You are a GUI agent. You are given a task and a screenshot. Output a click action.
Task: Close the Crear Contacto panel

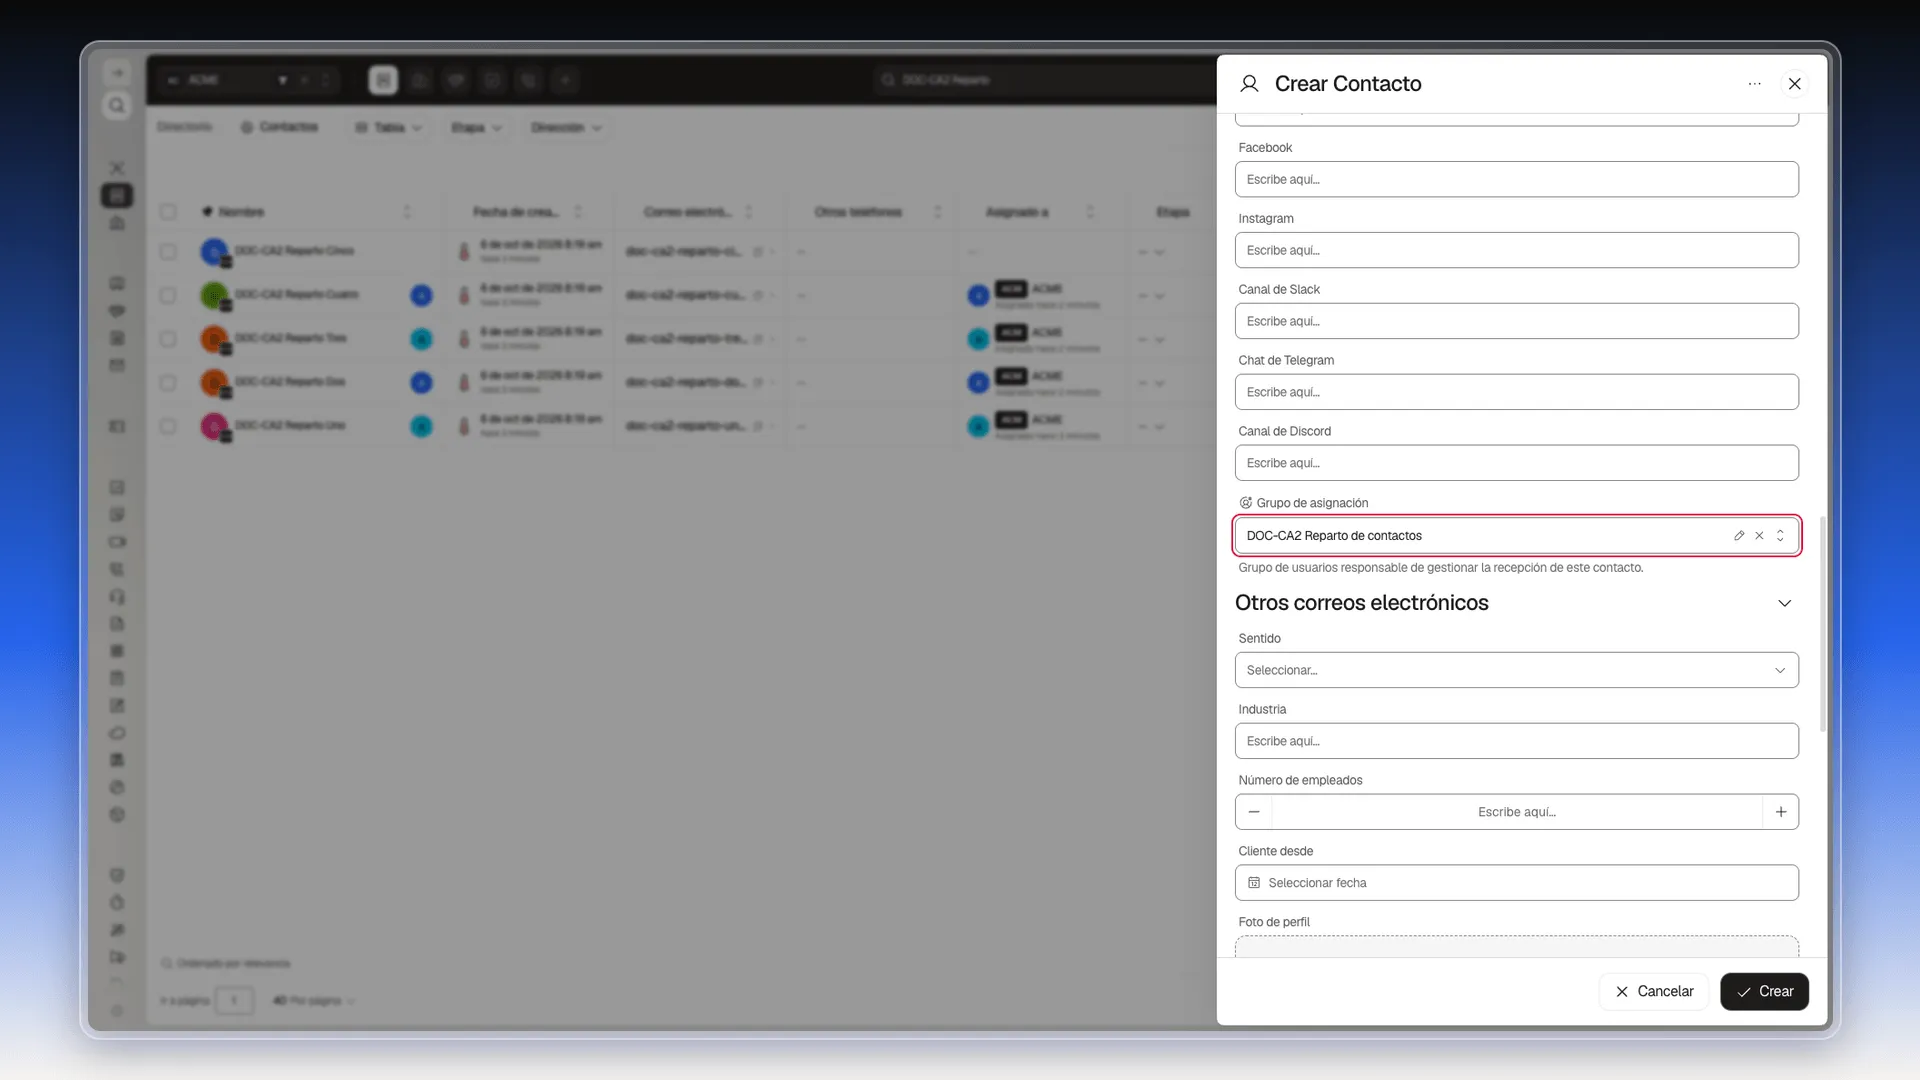click(x=1795, y=84)
